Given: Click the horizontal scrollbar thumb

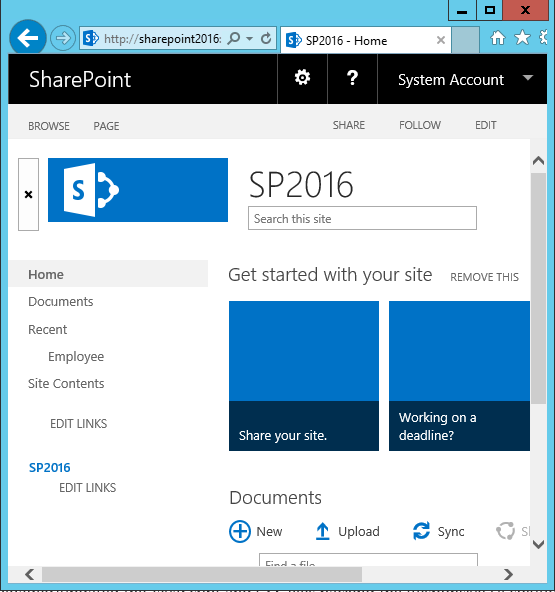Looking at the screenshot, I should pyautogui.click(x=202, y=574).
